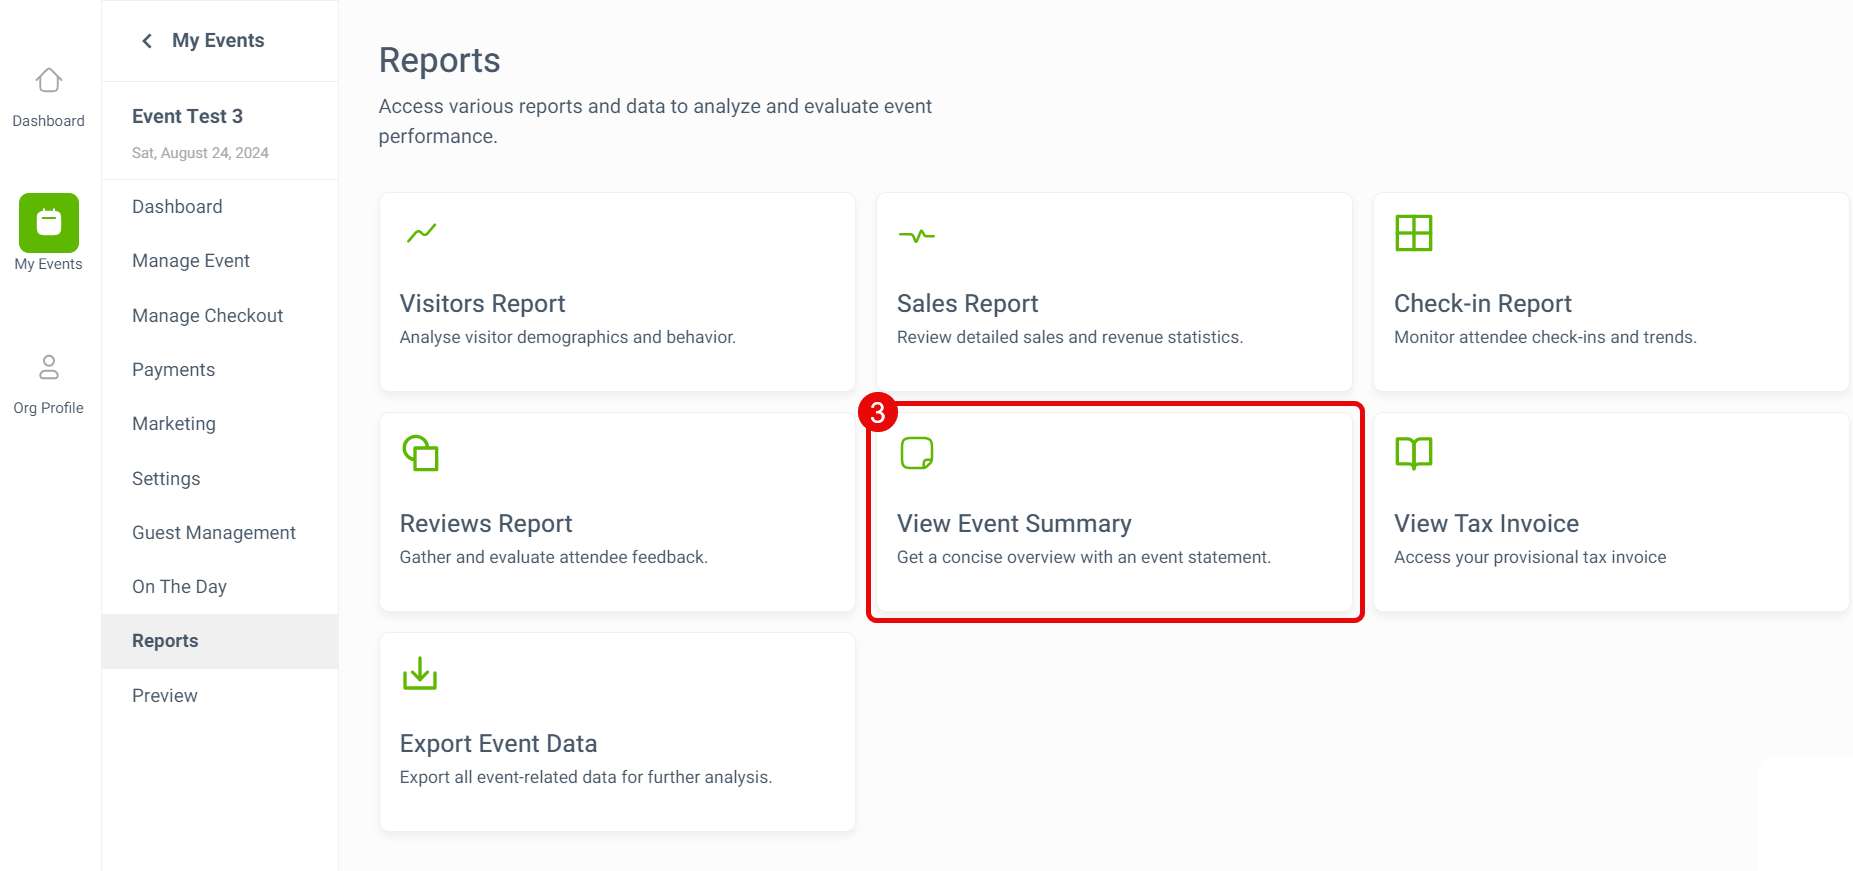Navigate to Payments section
Image resolution: width=1853 pixels, height=871 pixels.
[173, 370]
